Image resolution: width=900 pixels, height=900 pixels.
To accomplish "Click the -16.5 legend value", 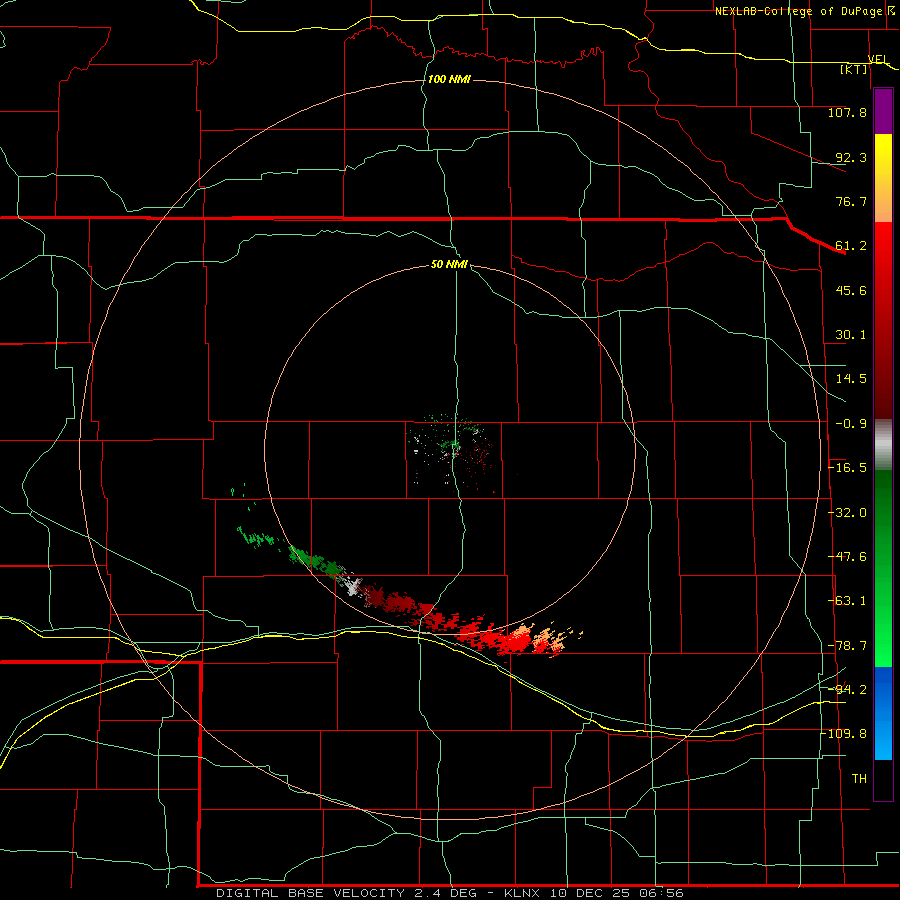I will 847,468.
